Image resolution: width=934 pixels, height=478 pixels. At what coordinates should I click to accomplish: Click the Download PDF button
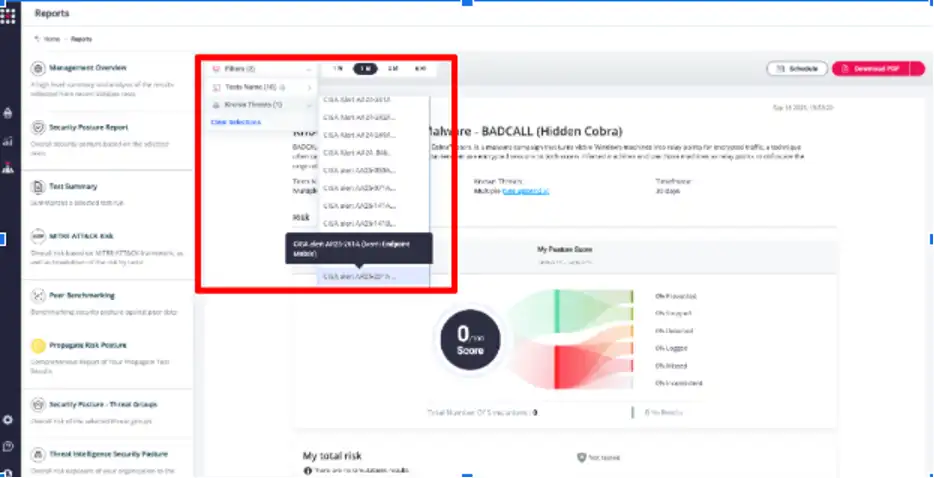pyautogui.click(x=871, y=69)
